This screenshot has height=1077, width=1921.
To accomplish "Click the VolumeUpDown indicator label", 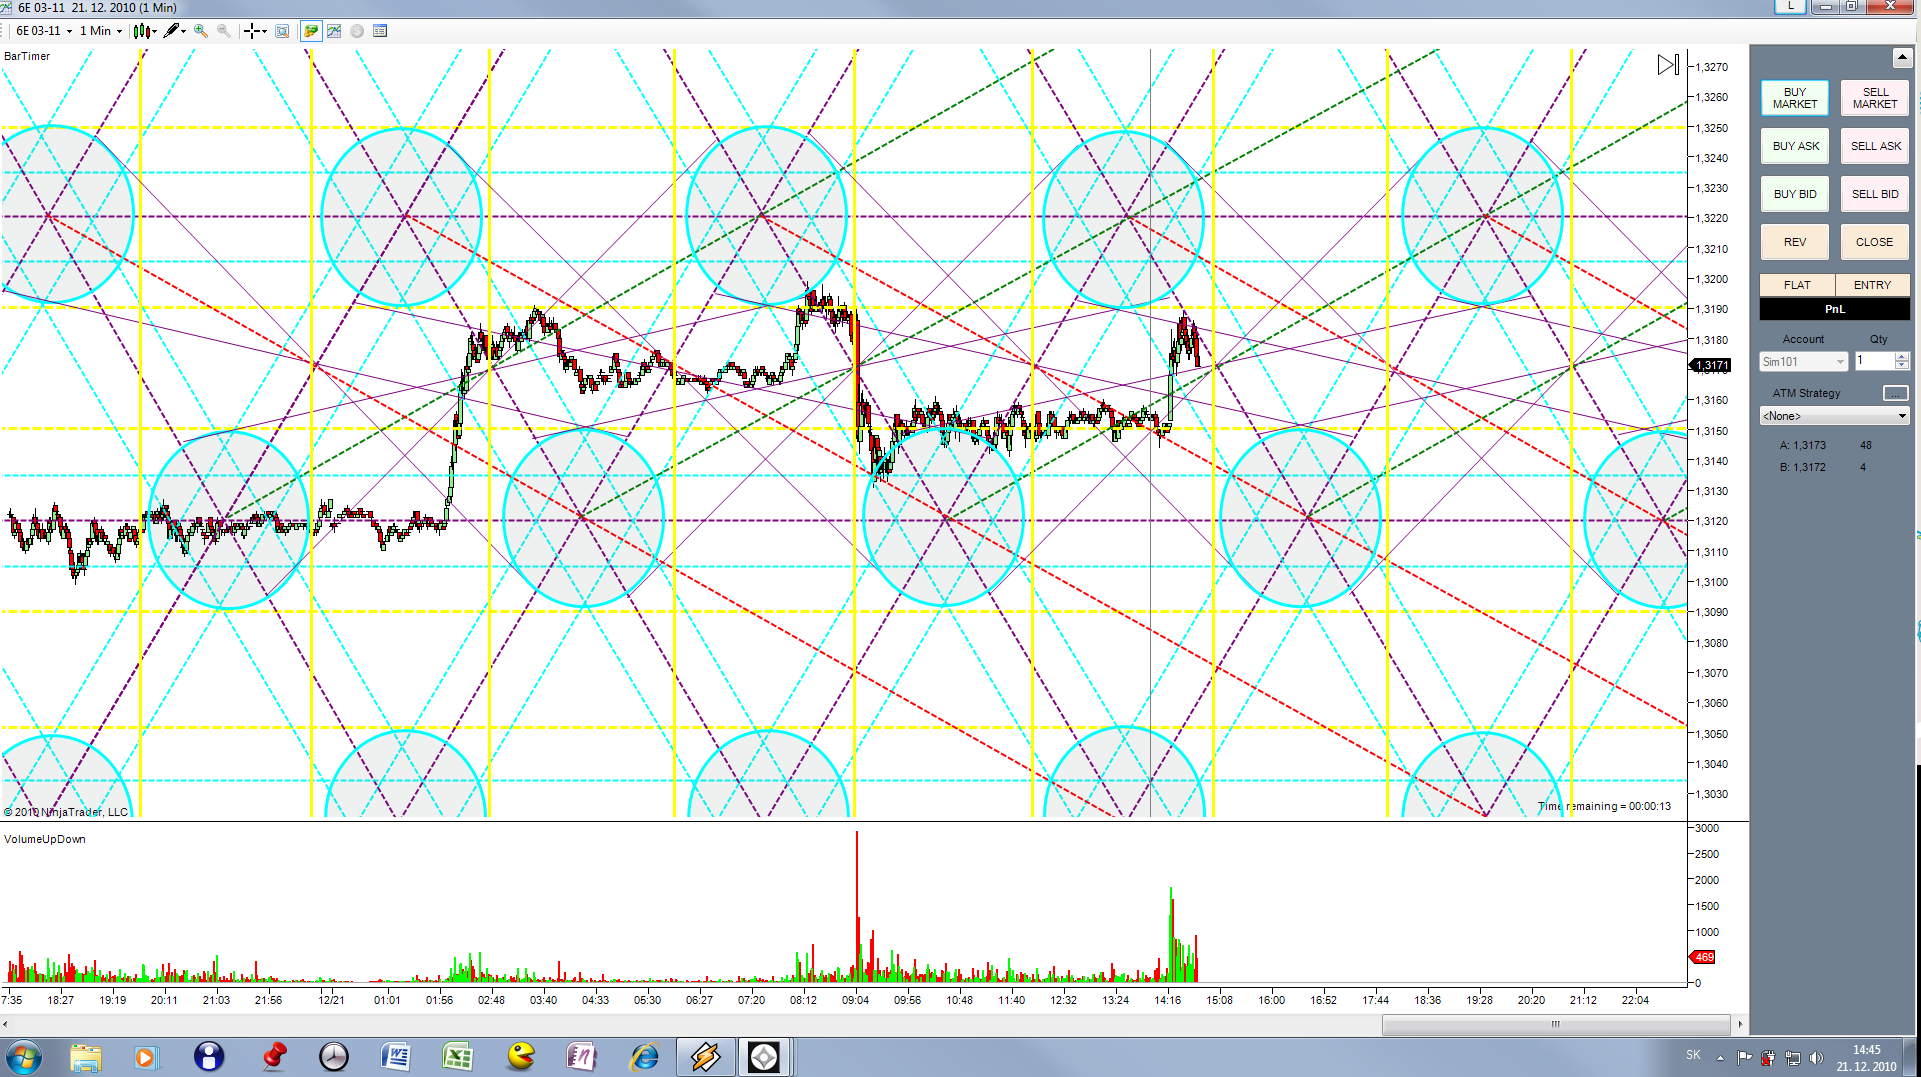I will (45, 839).
